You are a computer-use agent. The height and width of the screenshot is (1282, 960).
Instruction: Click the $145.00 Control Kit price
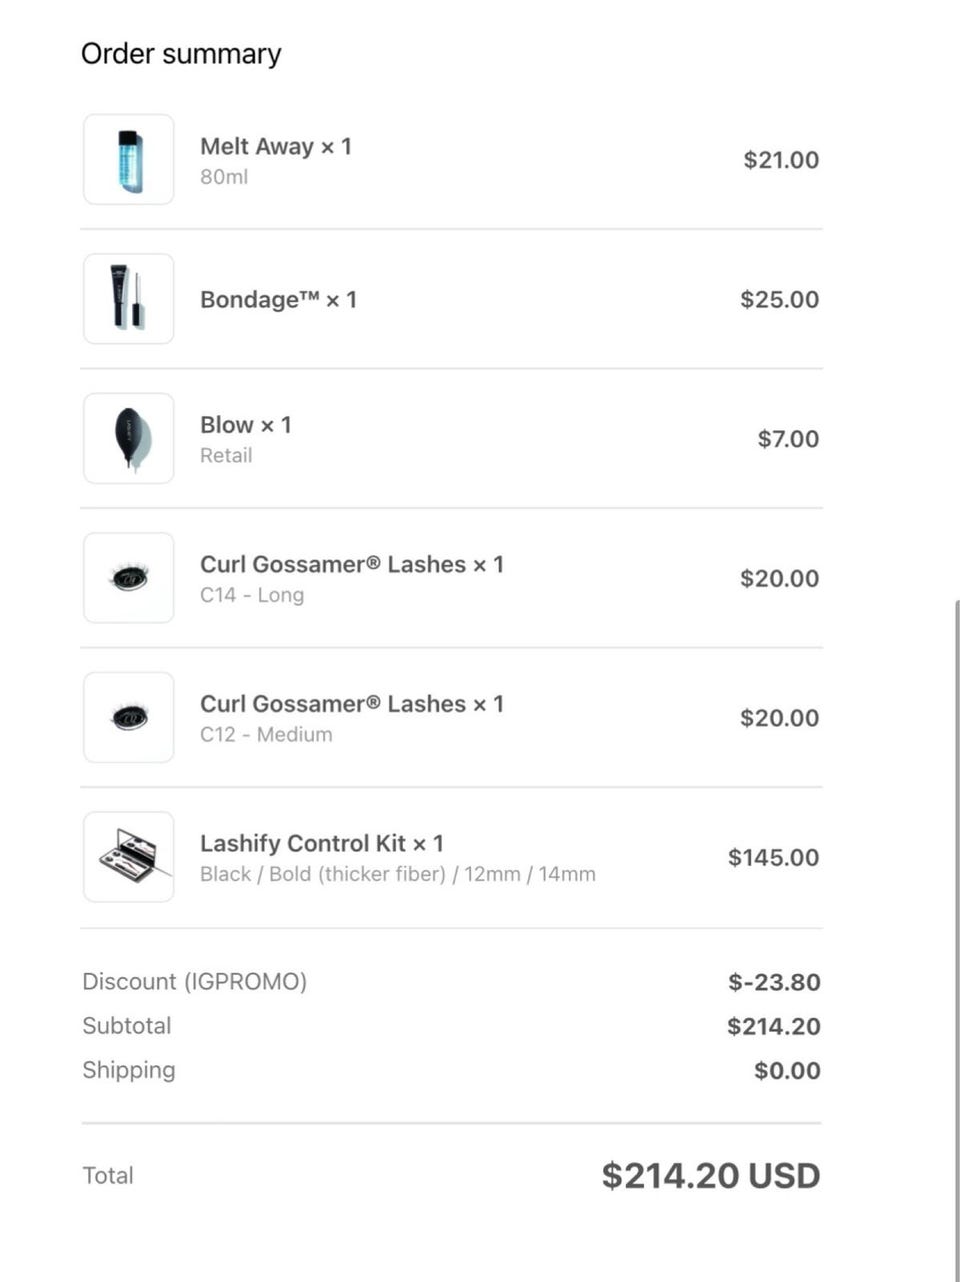pos(773,857)
